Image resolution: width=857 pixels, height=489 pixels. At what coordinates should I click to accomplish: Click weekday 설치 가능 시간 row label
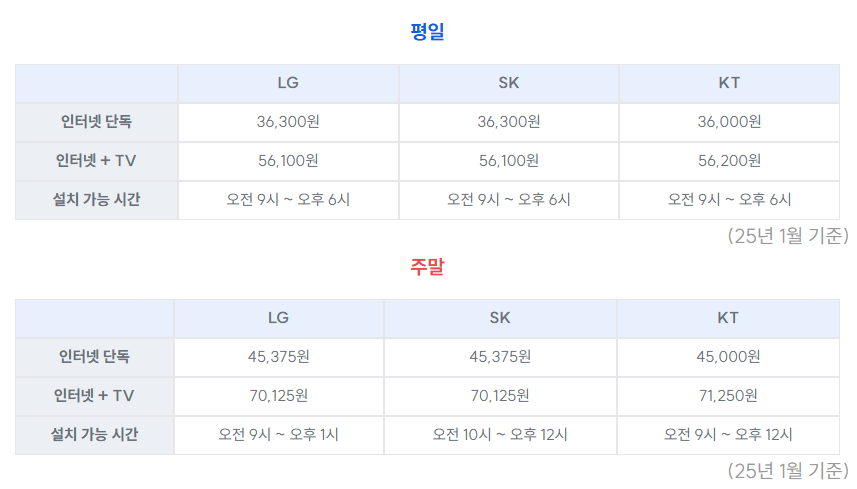tap(96, 199)
